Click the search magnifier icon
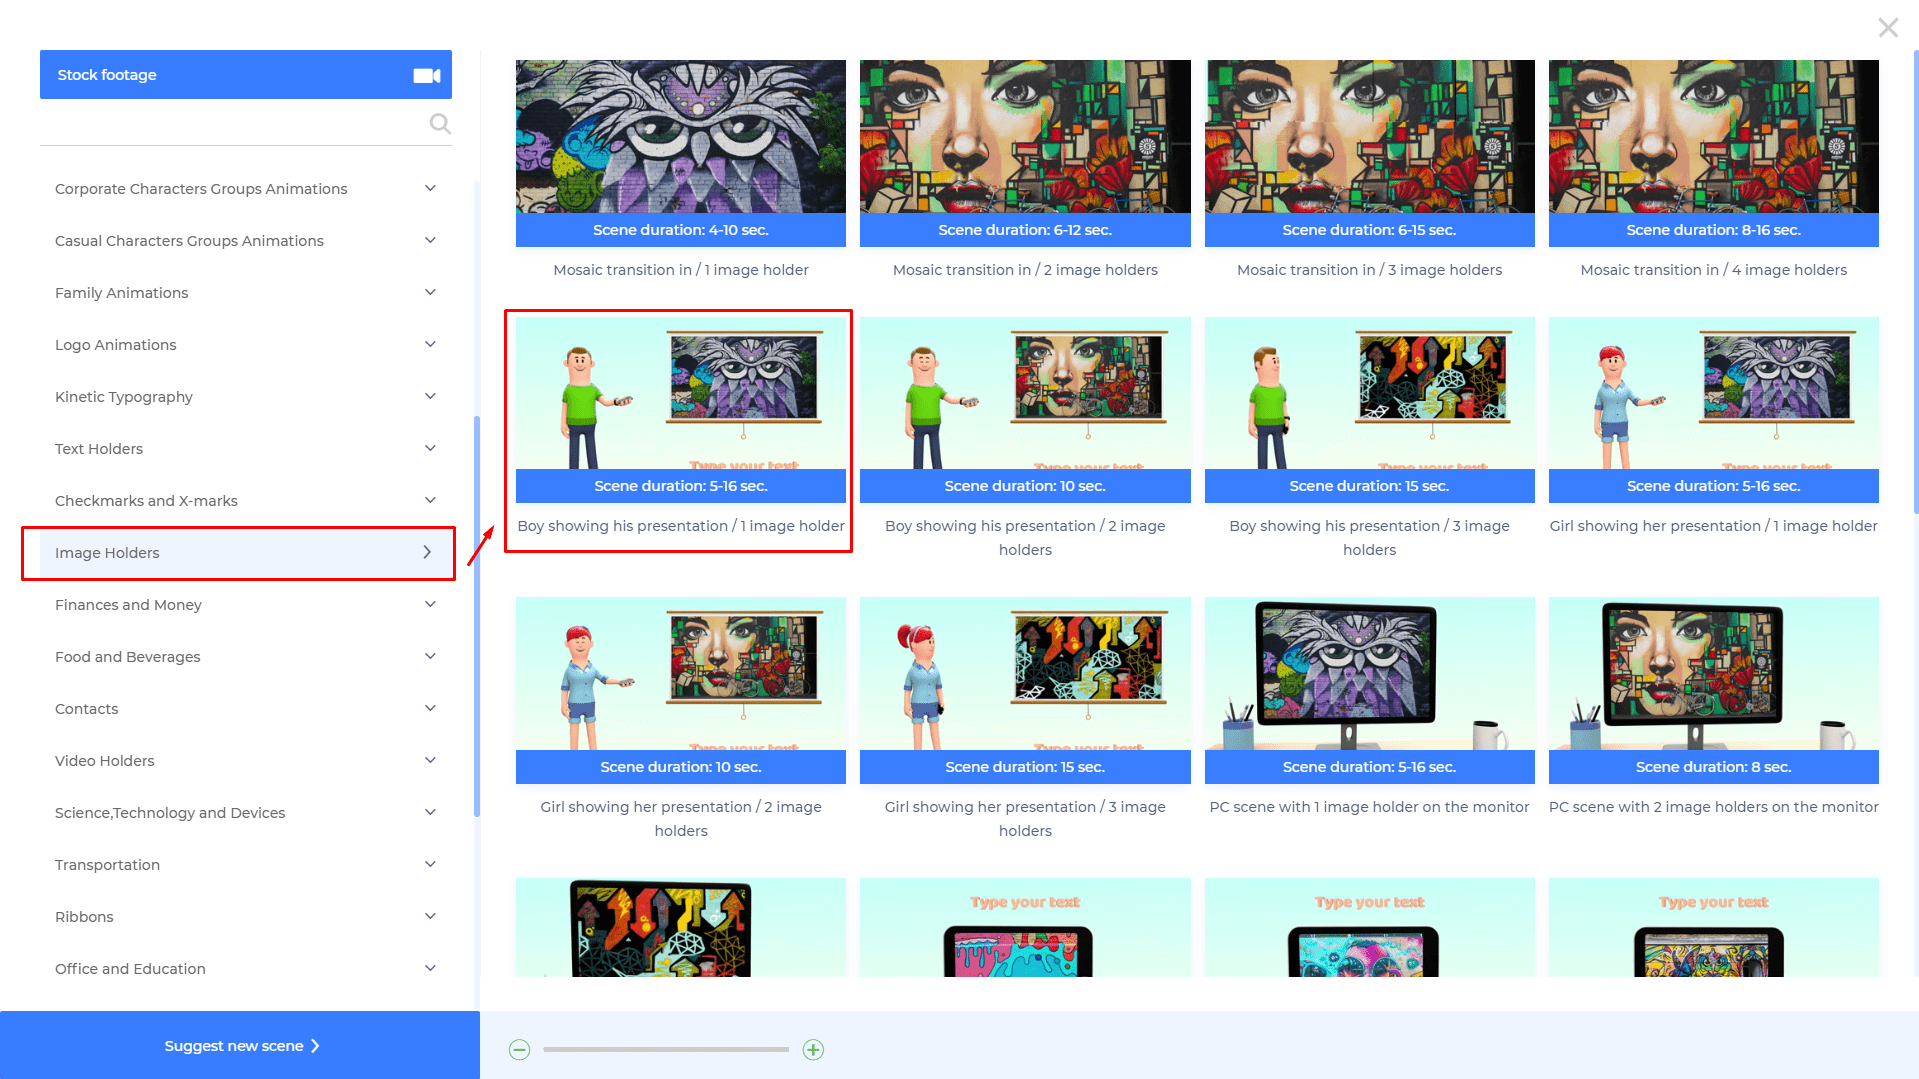The width and height of the screenshot is (1919, 1079). click(440, 123)
